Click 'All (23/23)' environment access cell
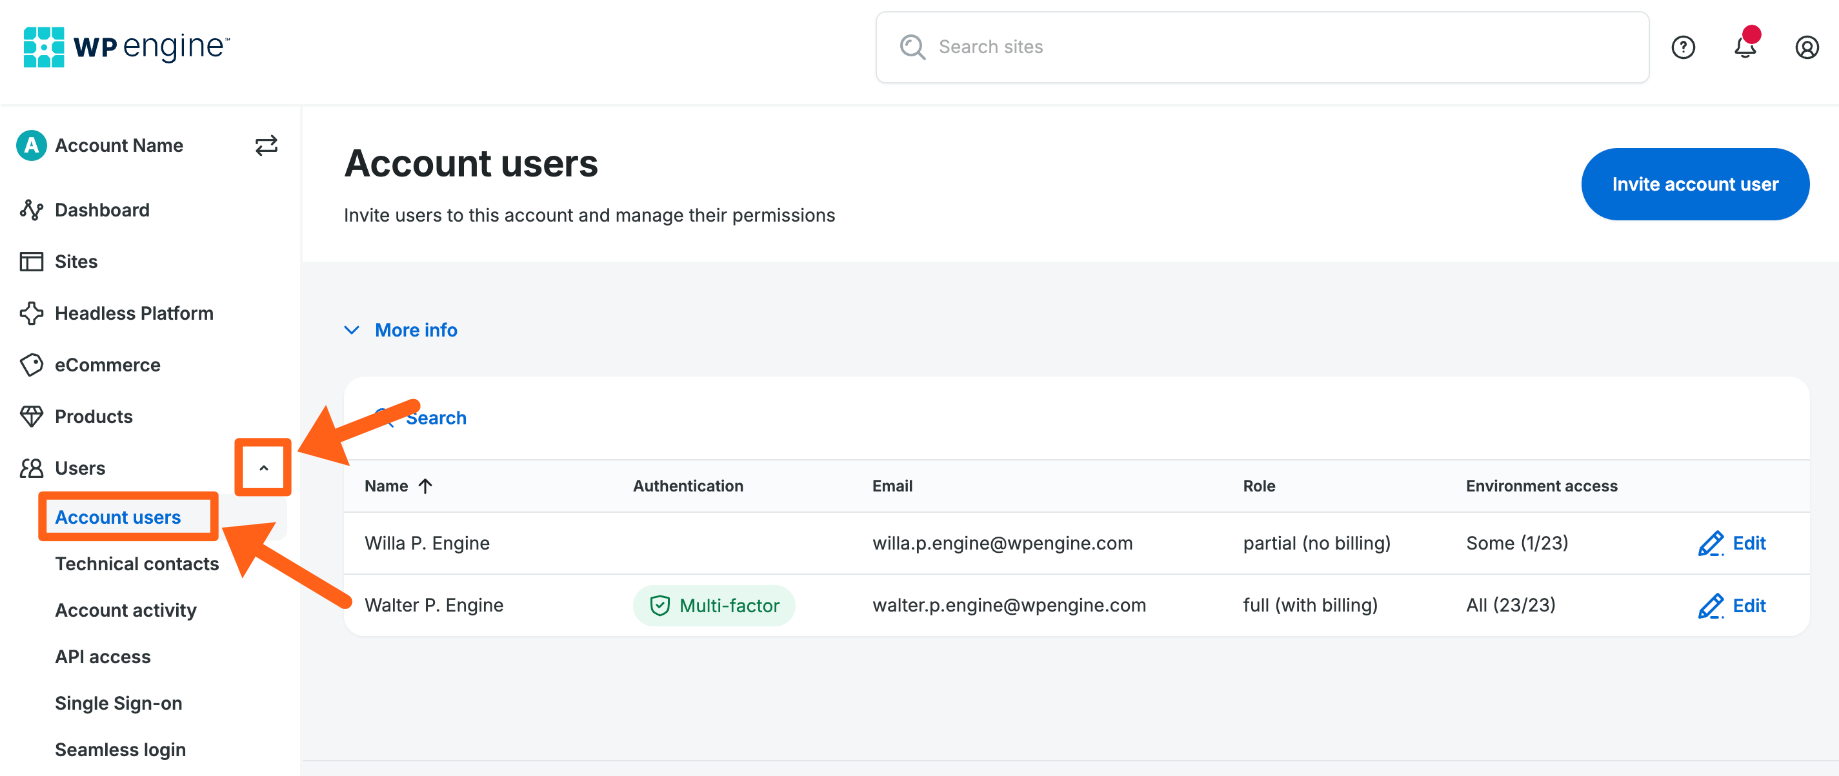Image resolution: width=1839 pixels, height=776 pixels. 1511,606
